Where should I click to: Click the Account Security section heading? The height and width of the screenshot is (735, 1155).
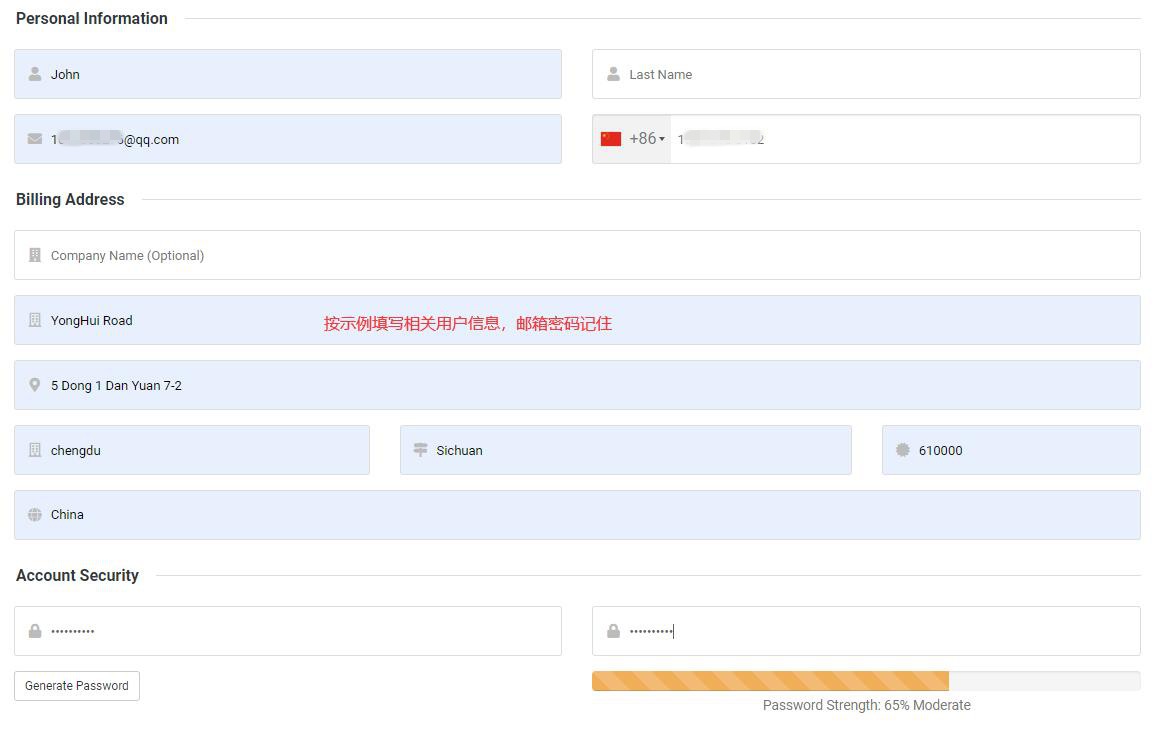point(77,575)
